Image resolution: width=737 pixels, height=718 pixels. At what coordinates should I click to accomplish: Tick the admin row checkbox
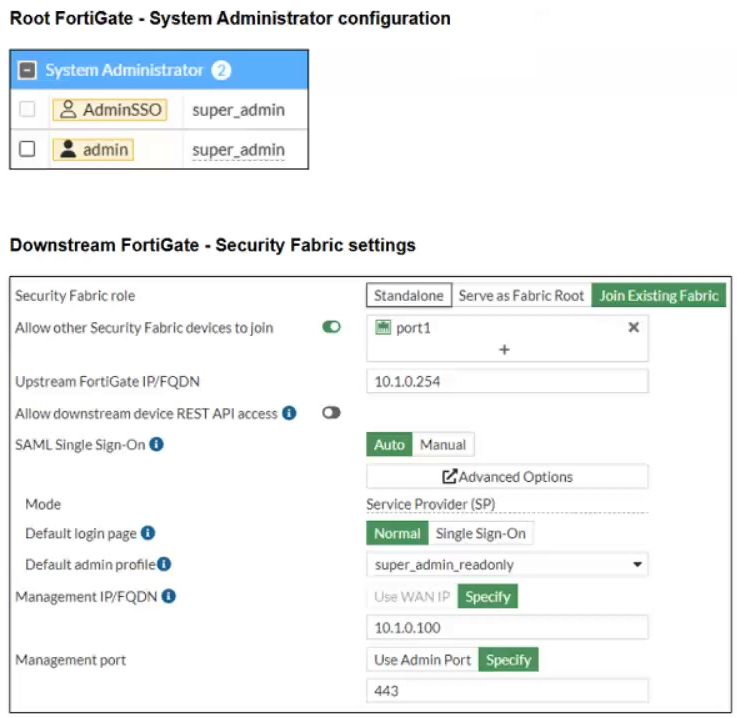click(27, 149)
